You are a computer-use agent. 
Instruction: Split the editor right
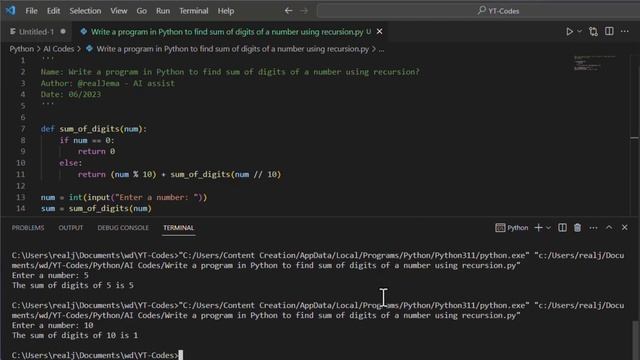pos(609,31)
